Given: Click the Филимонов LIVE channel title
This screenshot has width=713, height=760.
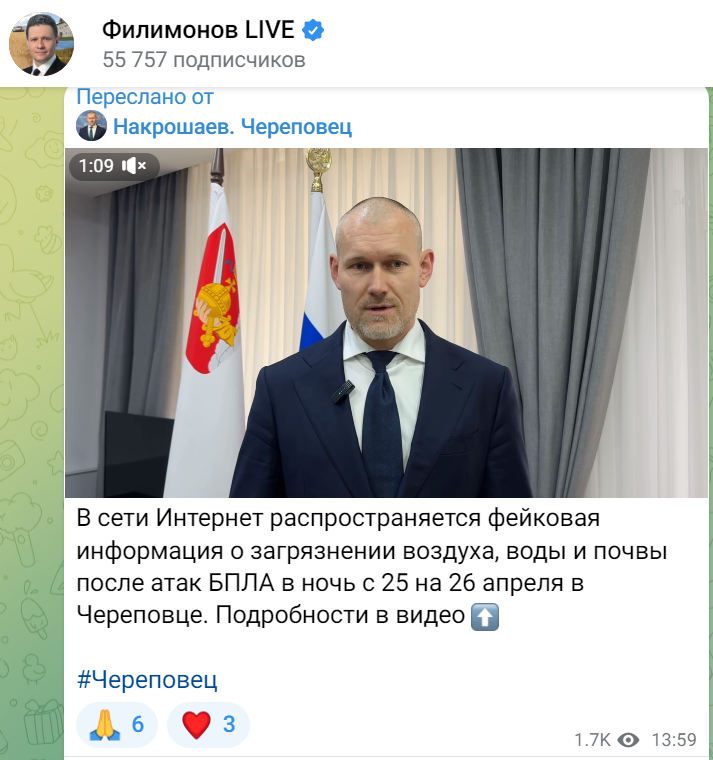Looking at the screenshot, I should click(198, 30).
